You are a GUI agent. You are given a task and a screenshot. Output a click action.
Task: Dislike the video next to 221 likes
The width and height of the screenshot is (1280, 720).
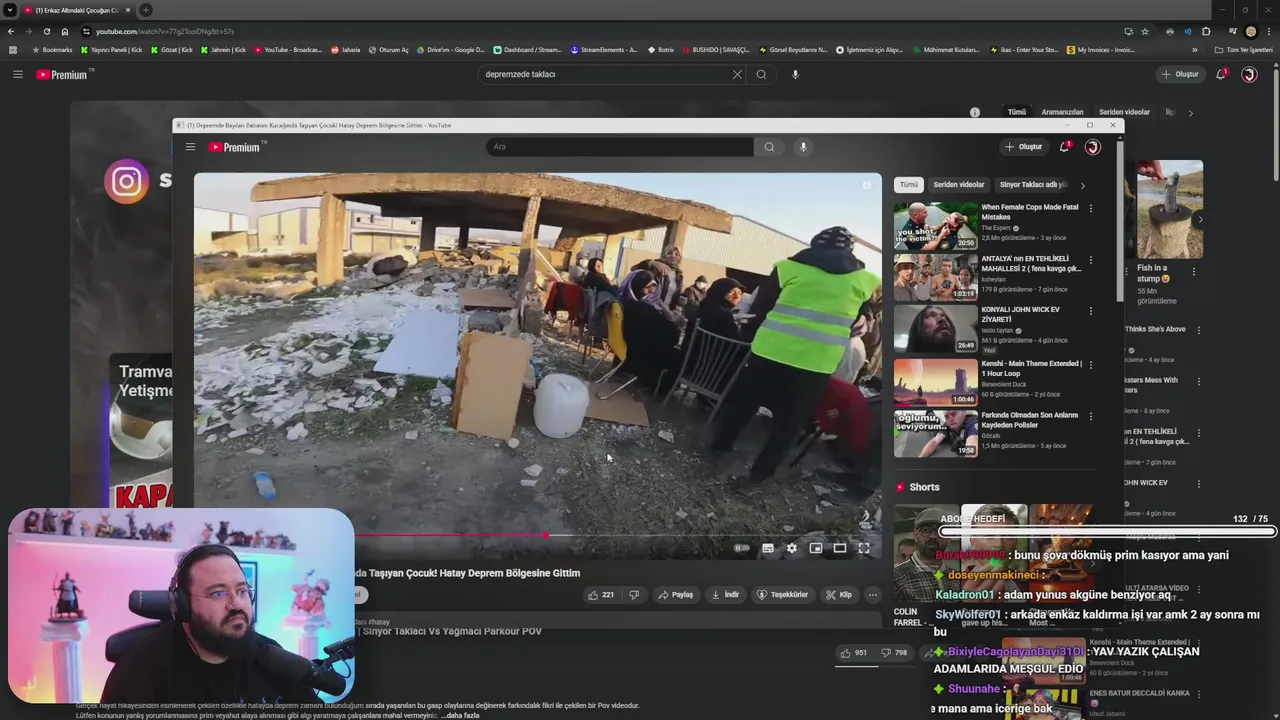pos(634,595)
